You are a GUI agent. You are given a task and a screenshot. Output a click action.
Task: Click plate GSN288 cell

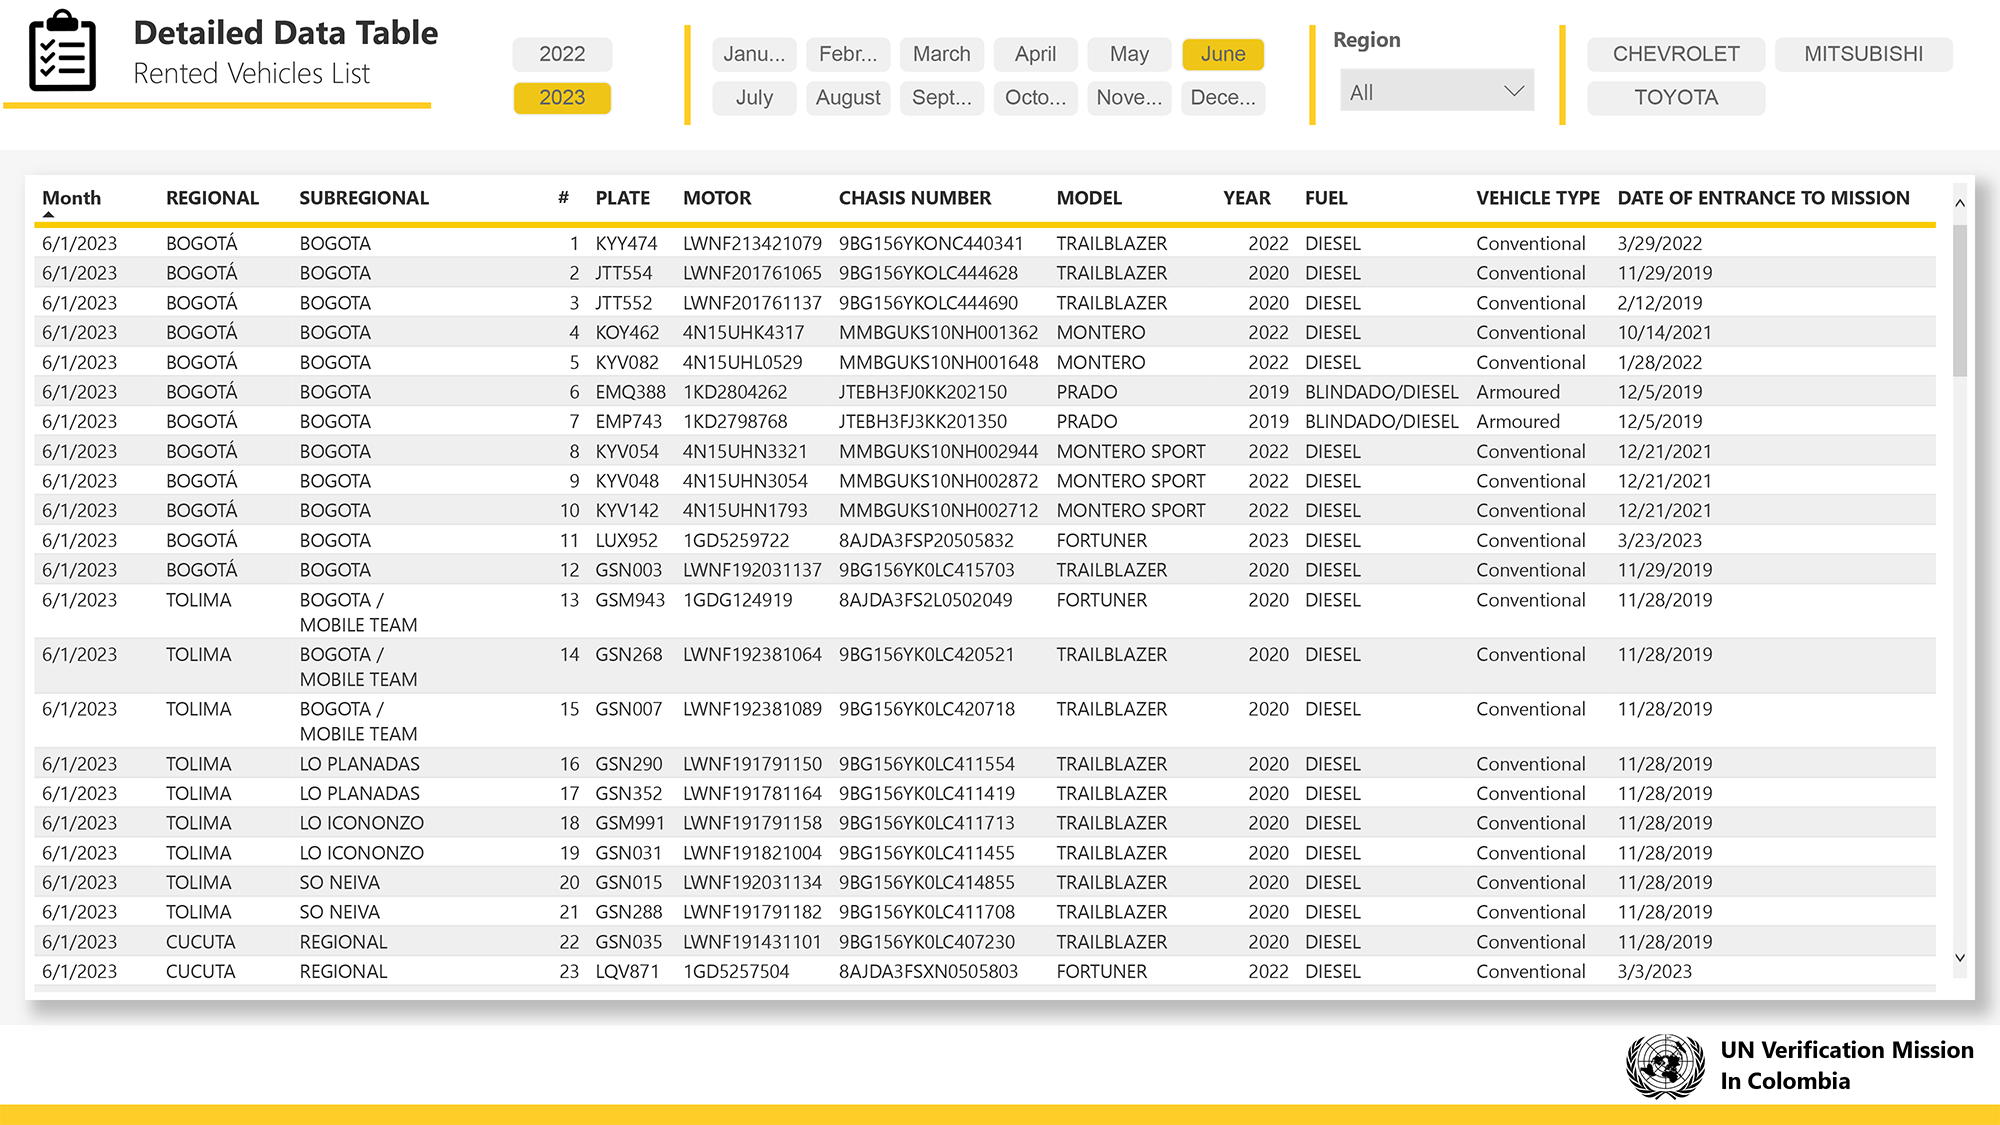[629, 912]
